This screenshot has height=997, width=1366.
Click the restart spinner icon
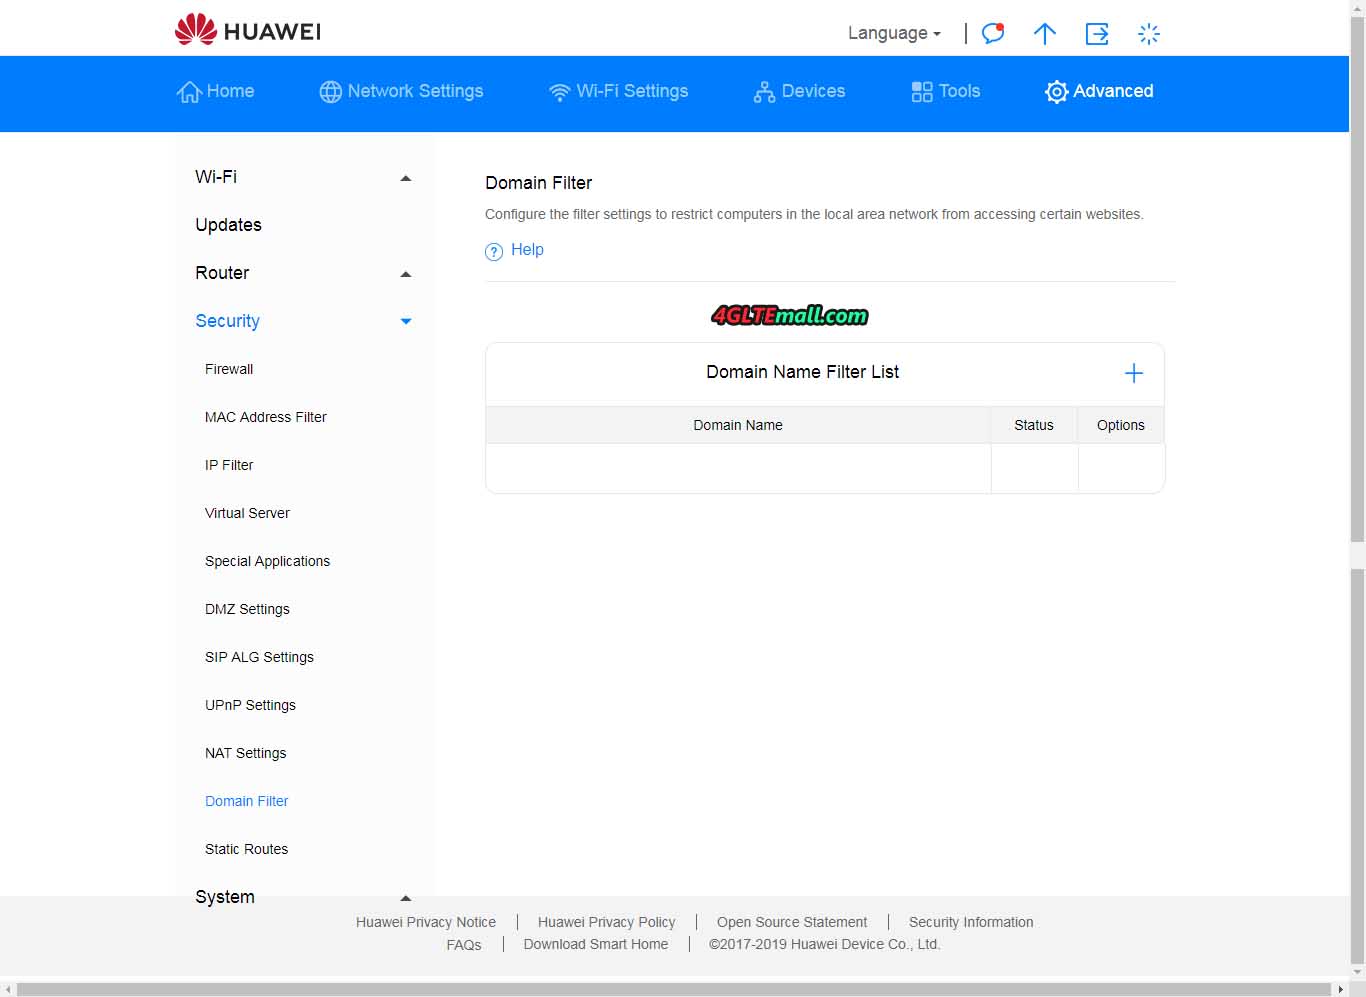pos(1149,34)
